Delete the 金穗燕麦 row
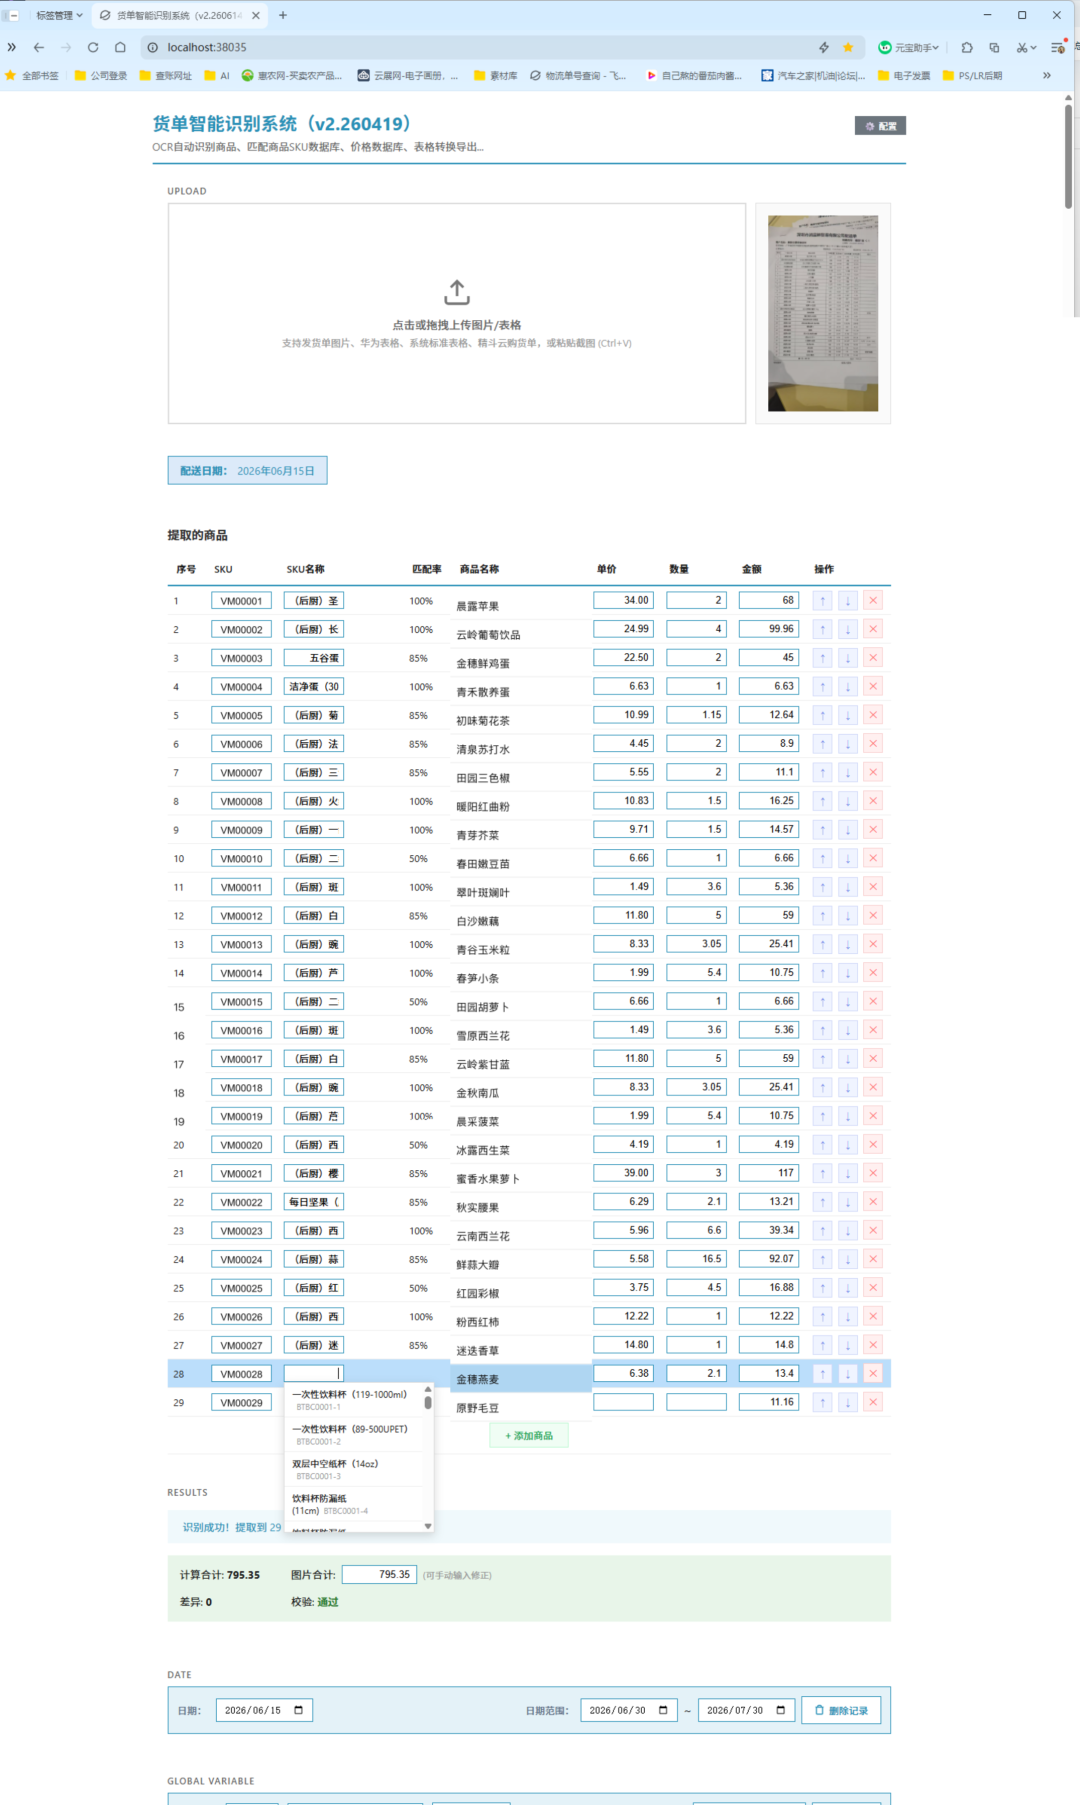 tap(873, 1374)
